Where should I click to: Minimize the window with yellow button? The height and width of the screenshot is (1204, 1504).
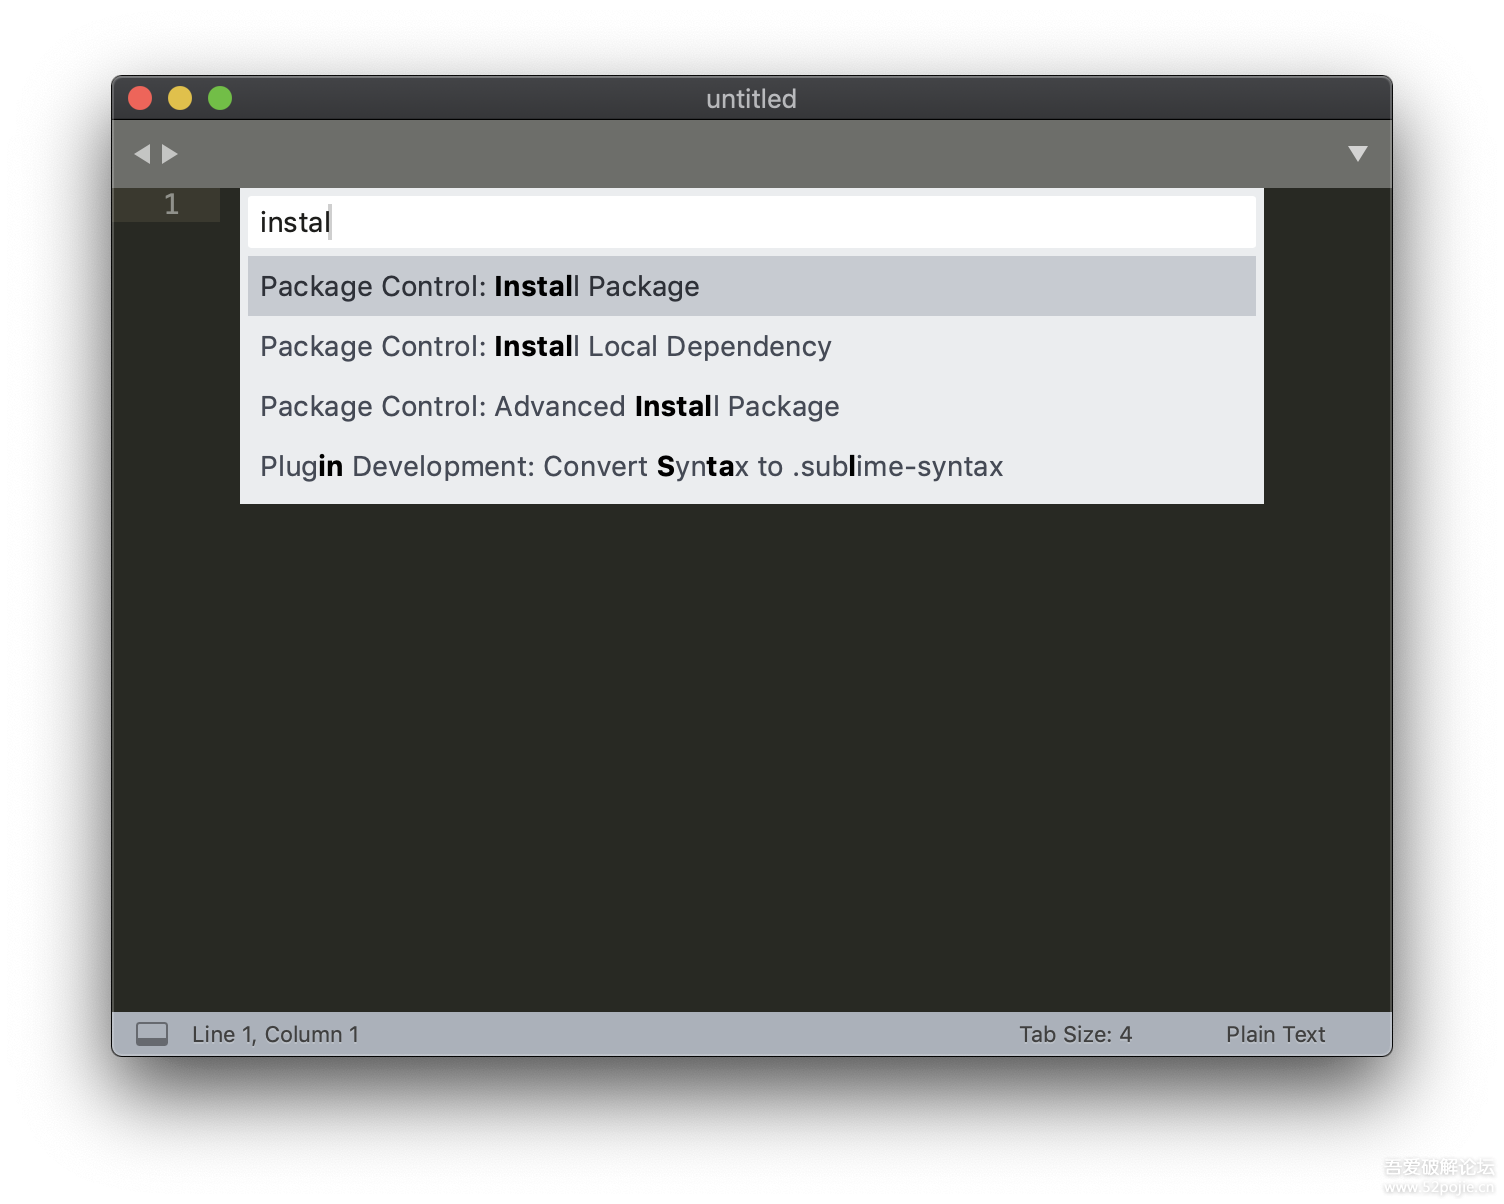coord(180,98)
